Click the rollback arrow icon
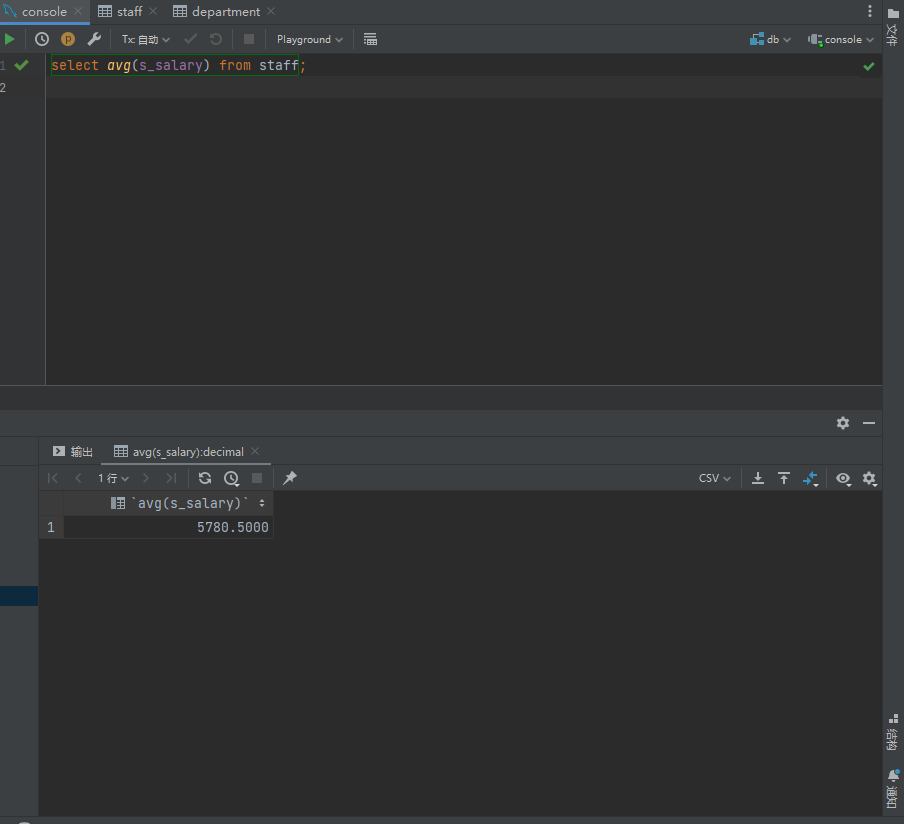The width and height of the screenshot is (904, 824). 216,39
